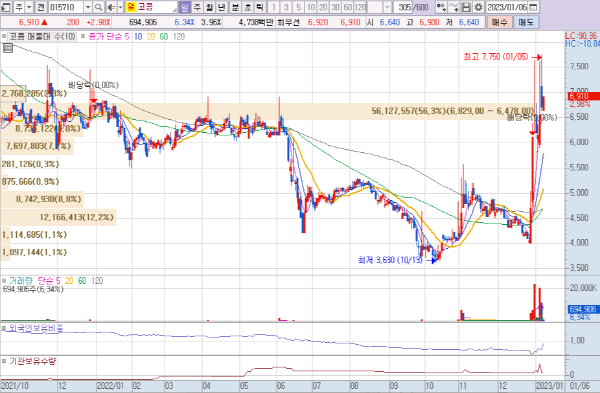Screen dimensions: 600x393
Task: Choose the 20 interval button
Action: 323,7
